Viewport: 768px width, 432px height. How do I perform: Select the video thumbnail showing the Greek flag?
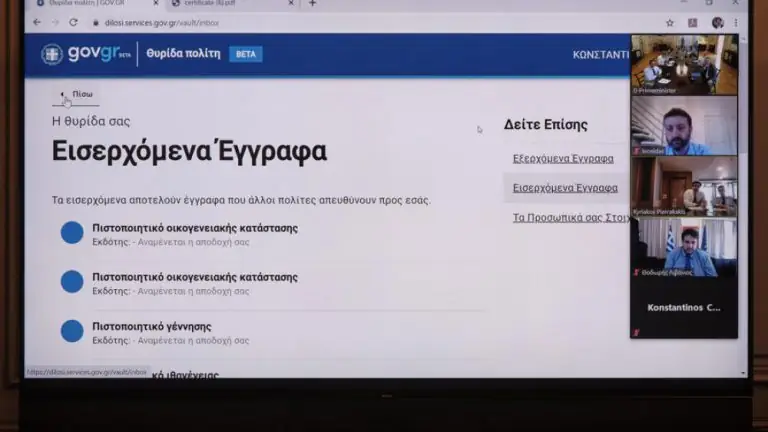(x=684, y=247)
